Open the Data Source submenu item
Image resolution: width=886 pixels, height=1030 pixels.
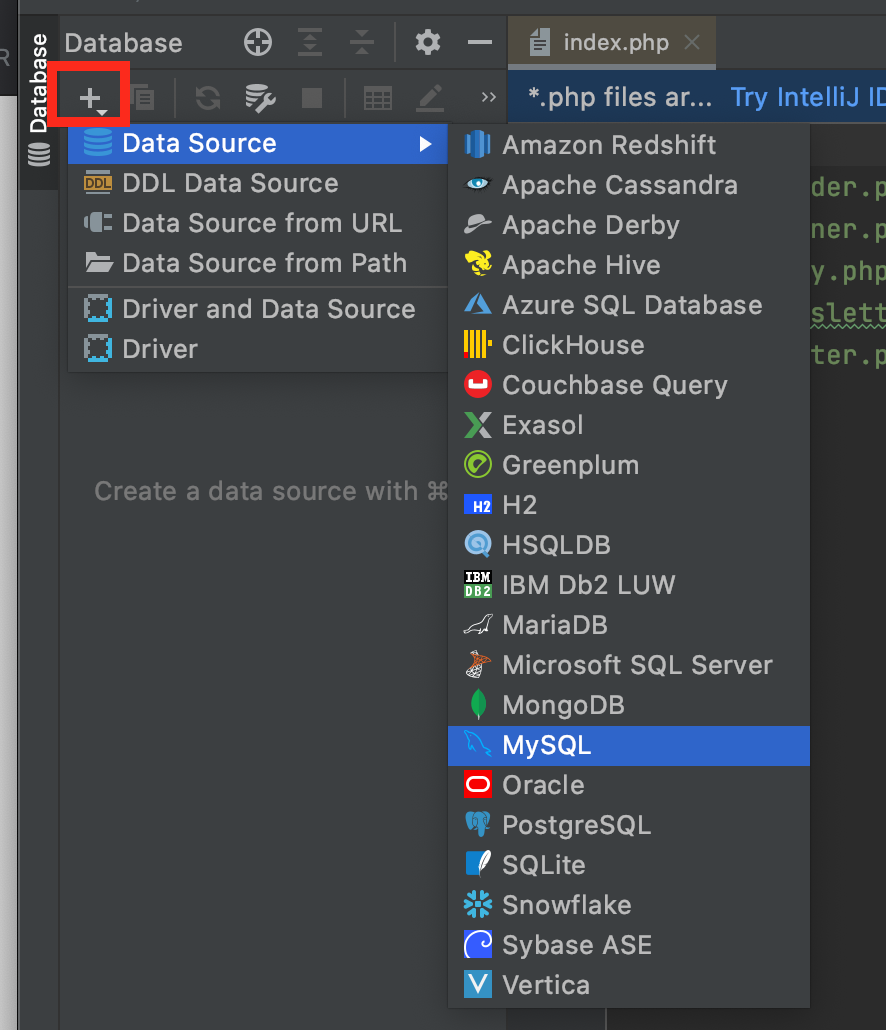[258, 143]
